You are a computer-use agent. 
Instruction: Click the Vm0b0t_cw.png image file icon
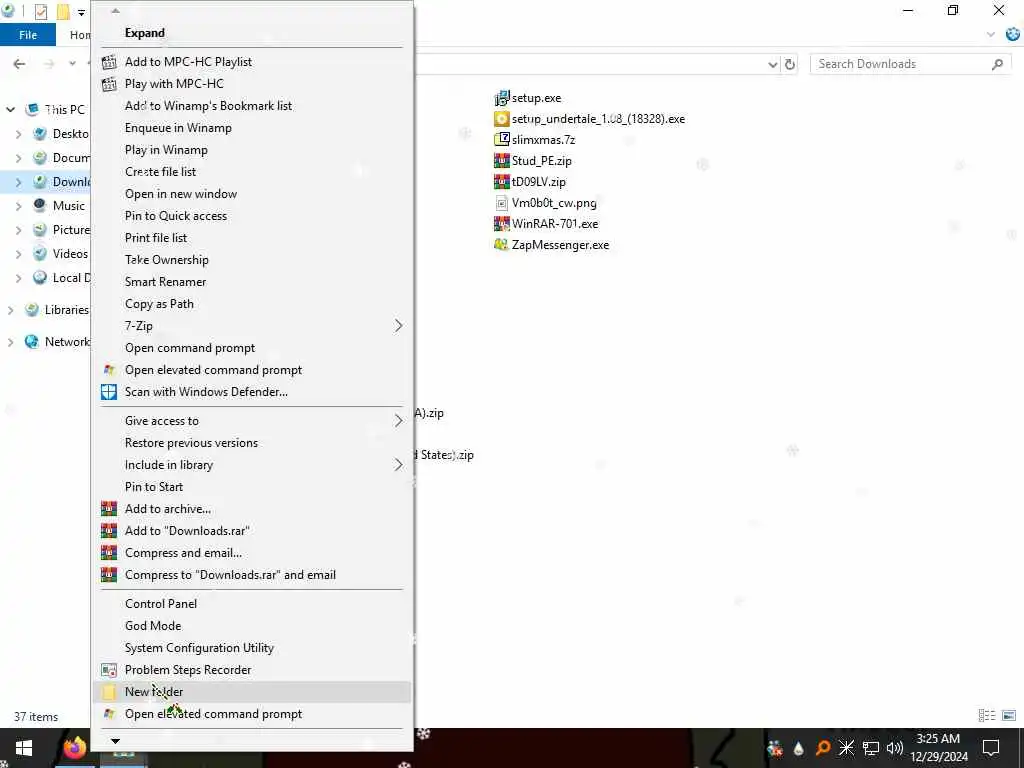click(x=502, y=203)
